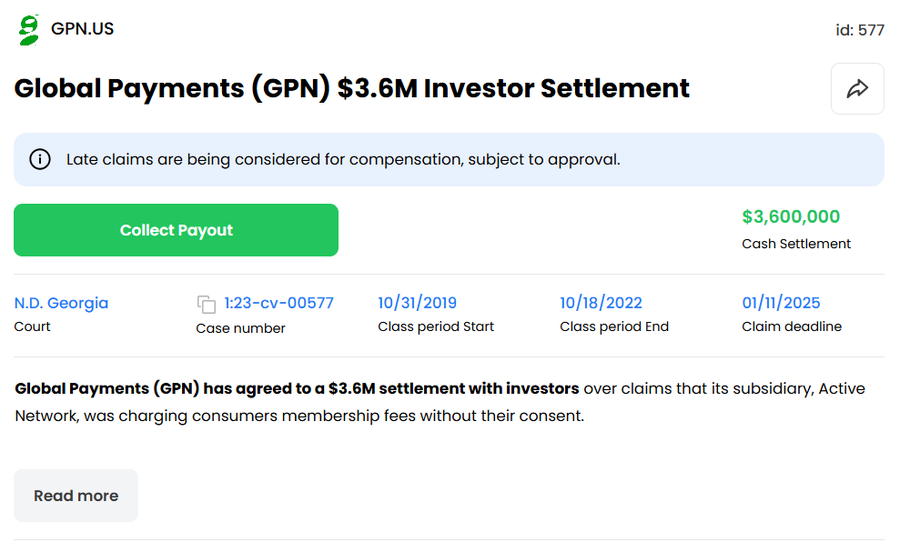Click the share arrow icon
900x552 pixels.
pos(857,89)
